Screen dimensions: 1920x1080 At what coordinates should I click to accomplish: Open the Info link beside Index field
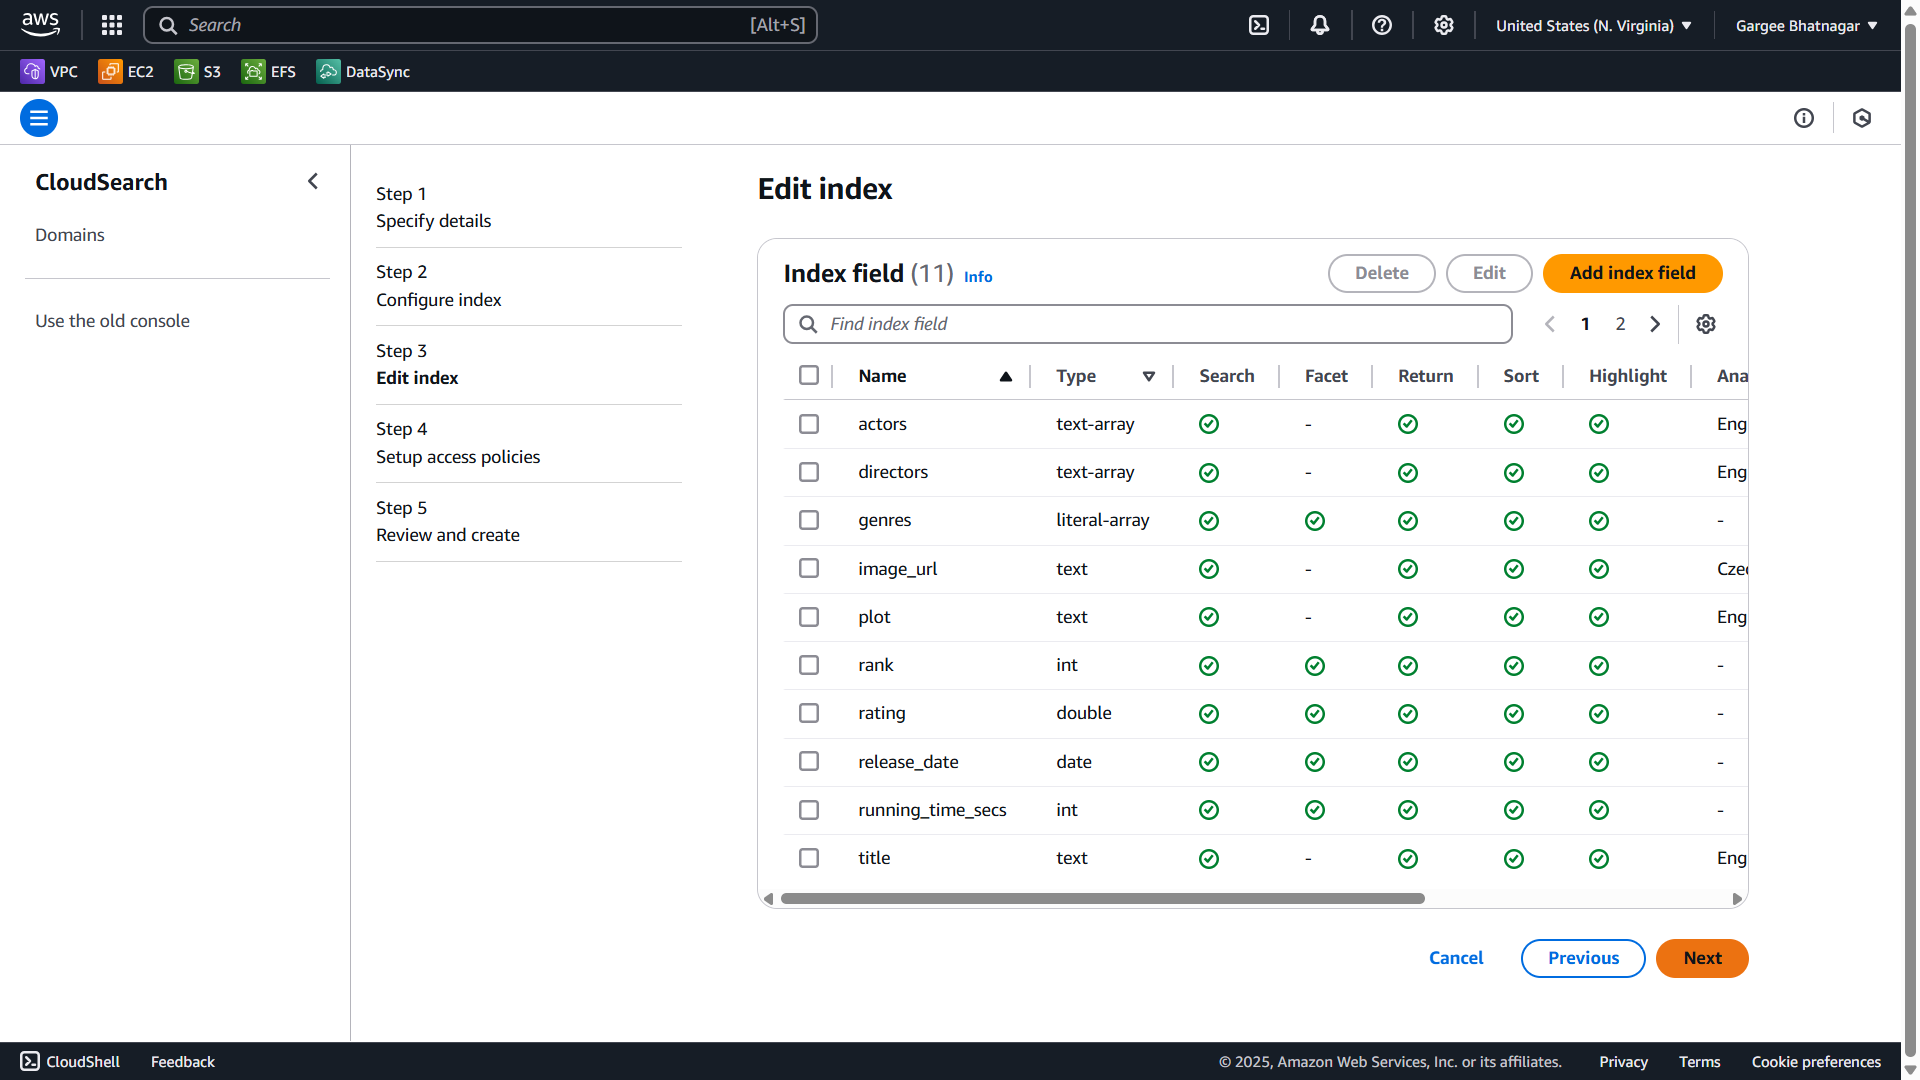click(x=978, y=277)
